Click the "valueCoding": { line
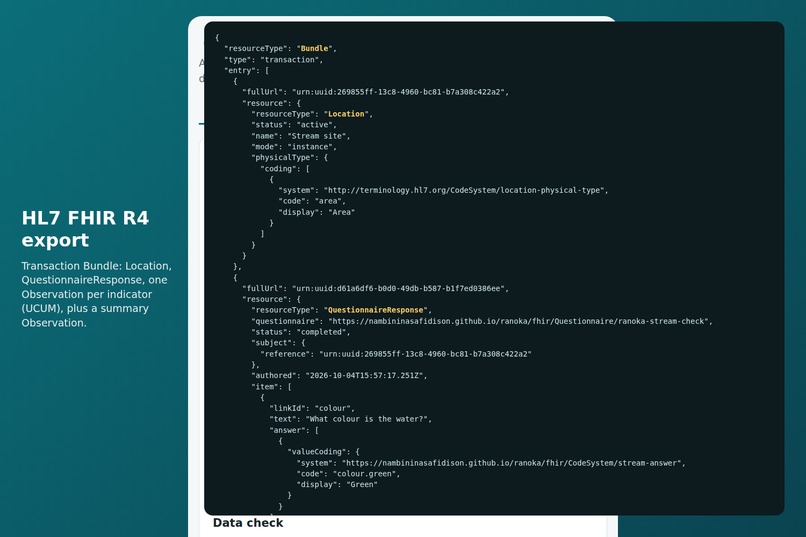This screenshot has height=537, width=806. (x=323, y=452)
